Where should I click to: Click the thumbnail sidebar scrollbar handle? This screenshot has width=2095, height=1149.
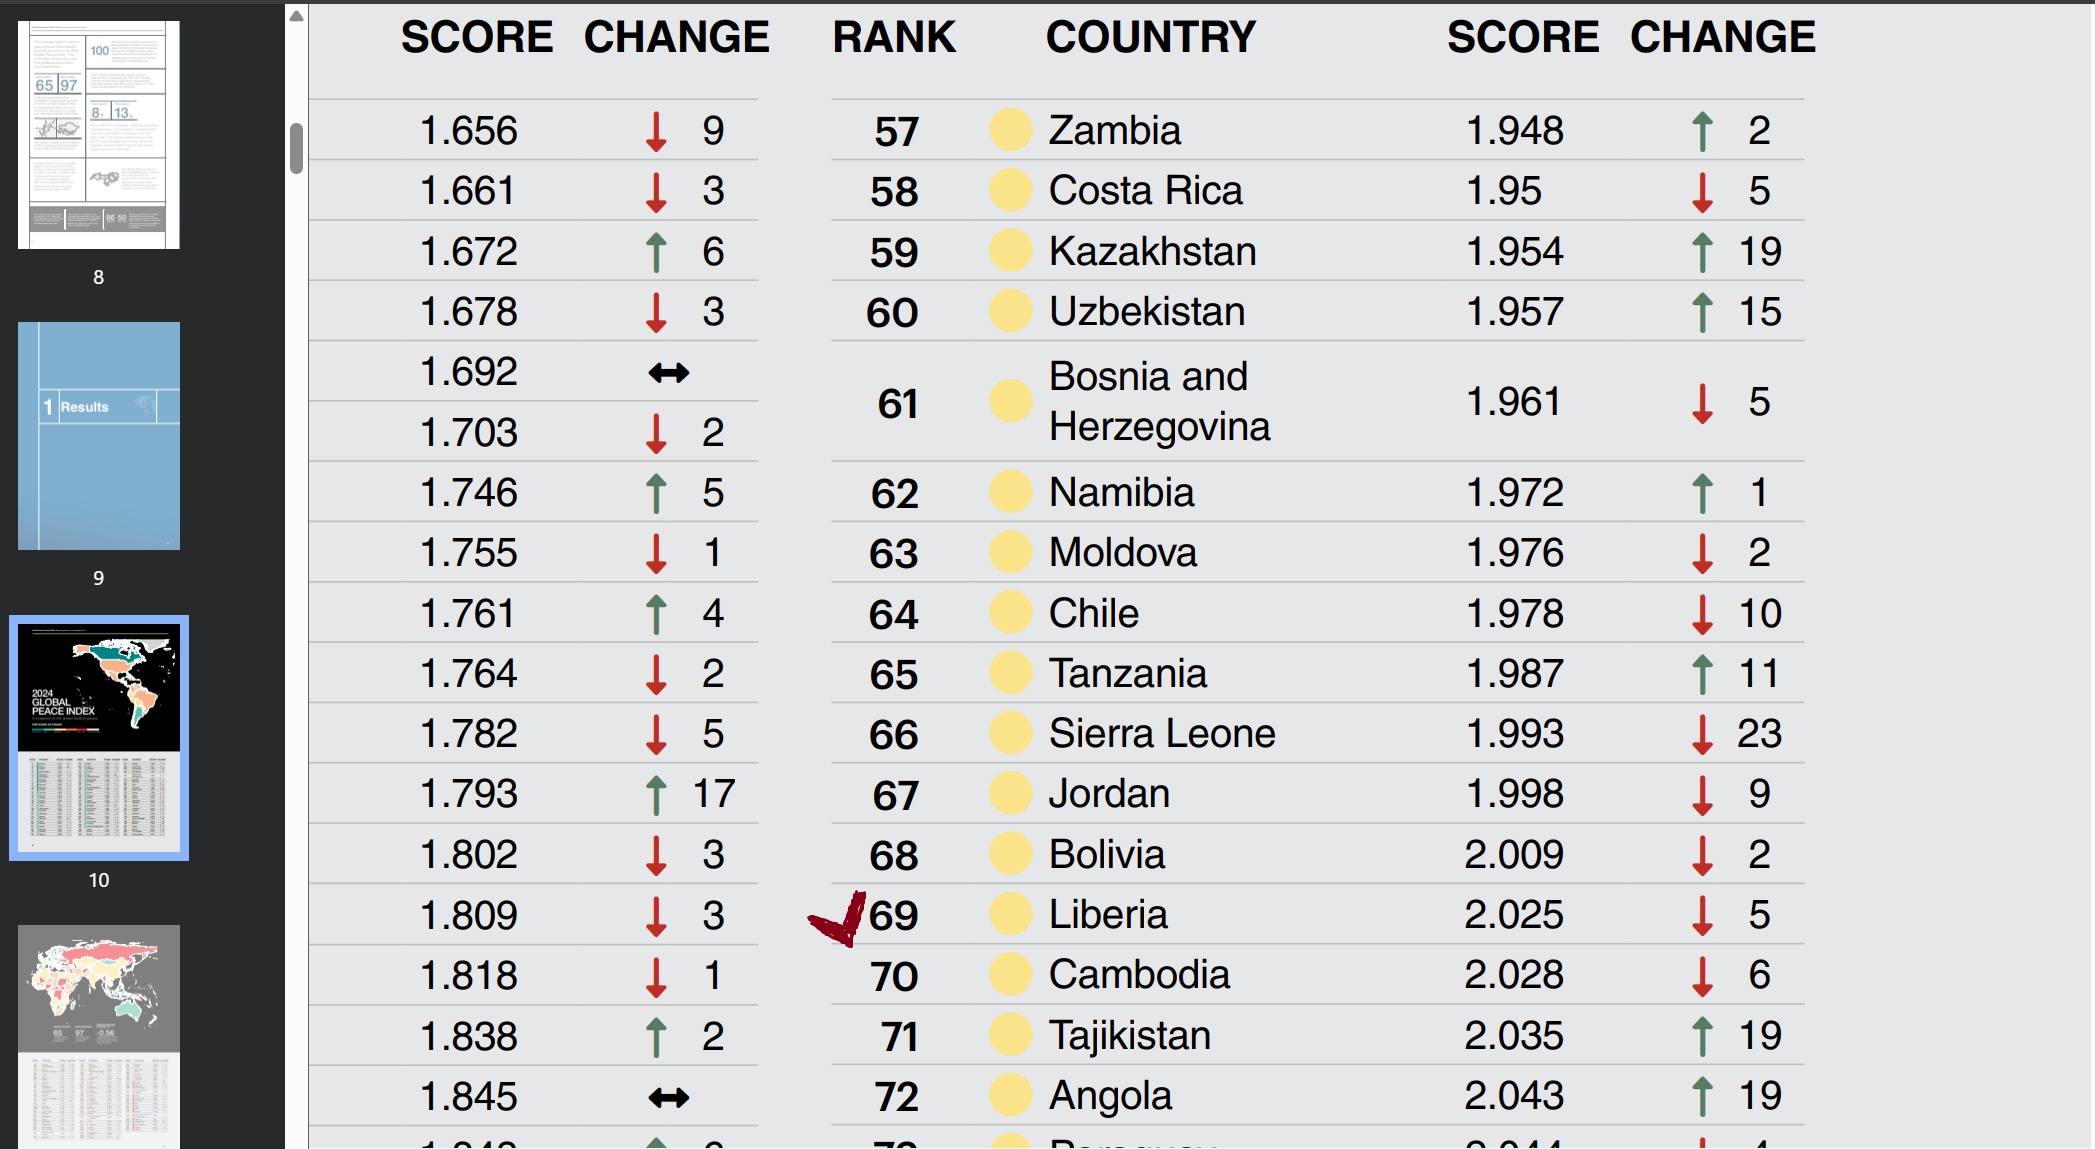pos(296,148)
